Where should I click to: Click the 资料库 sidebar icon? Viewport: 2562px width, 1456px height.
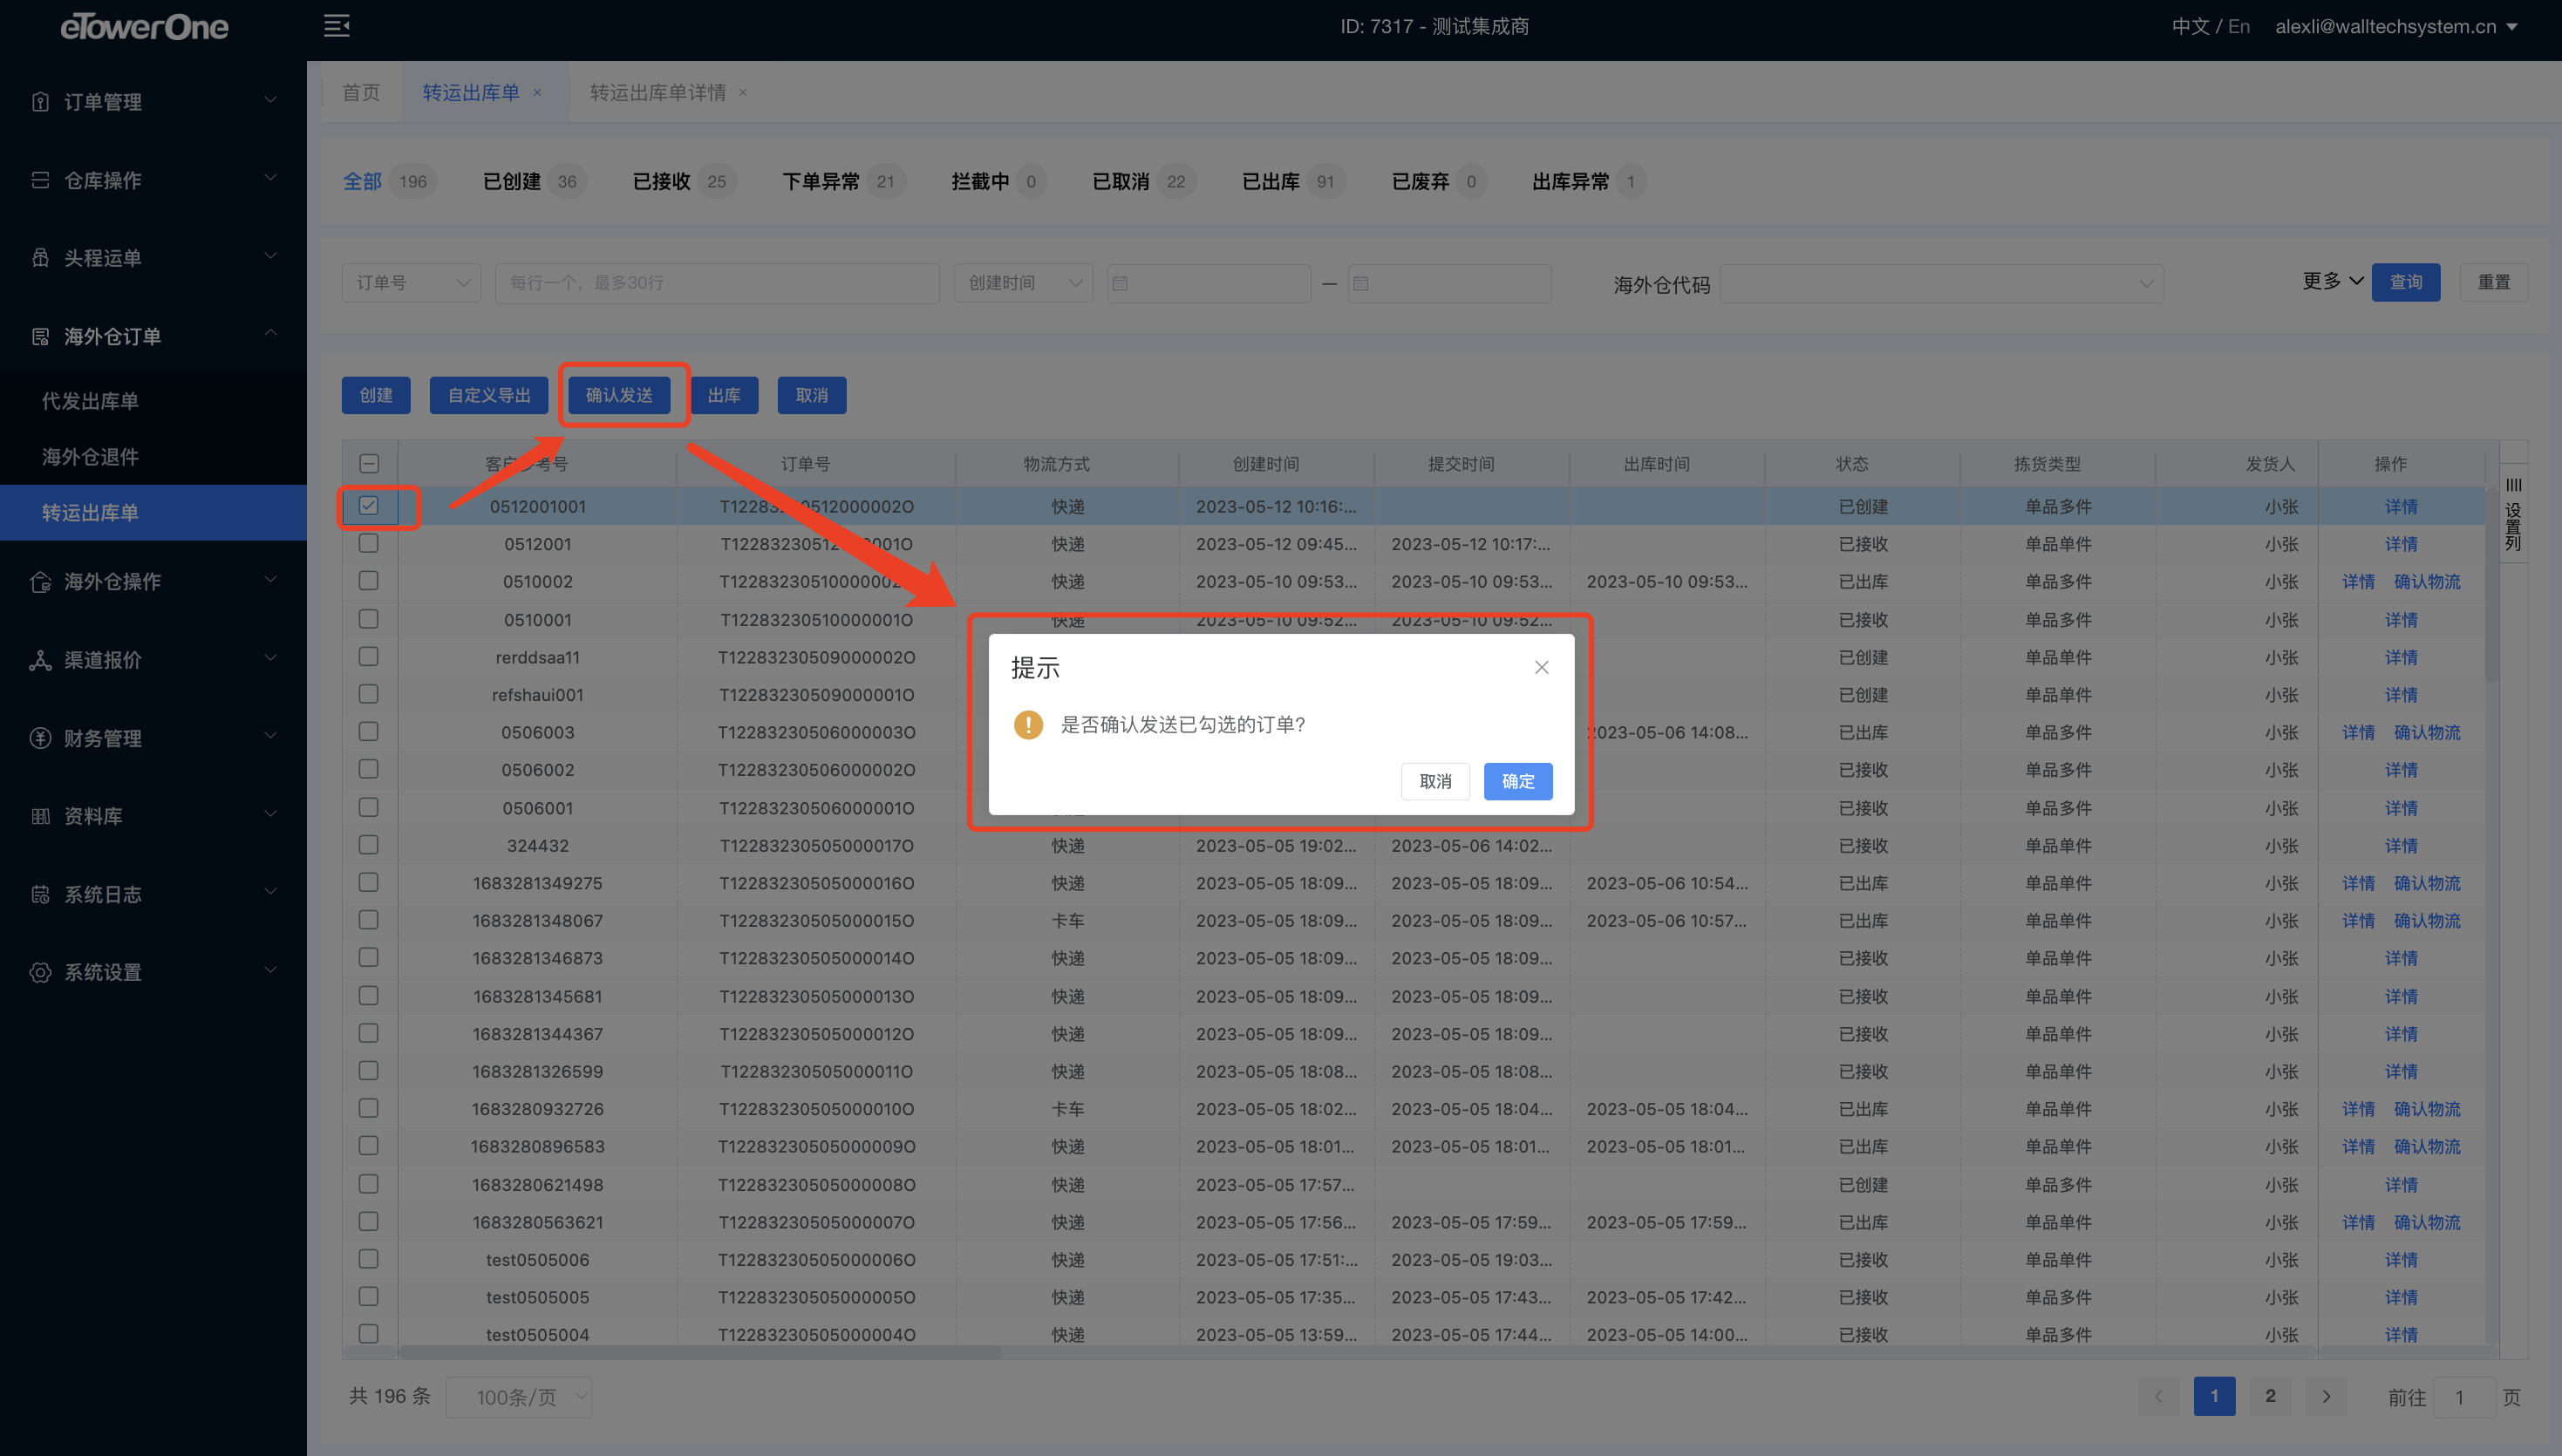[40, 816]
